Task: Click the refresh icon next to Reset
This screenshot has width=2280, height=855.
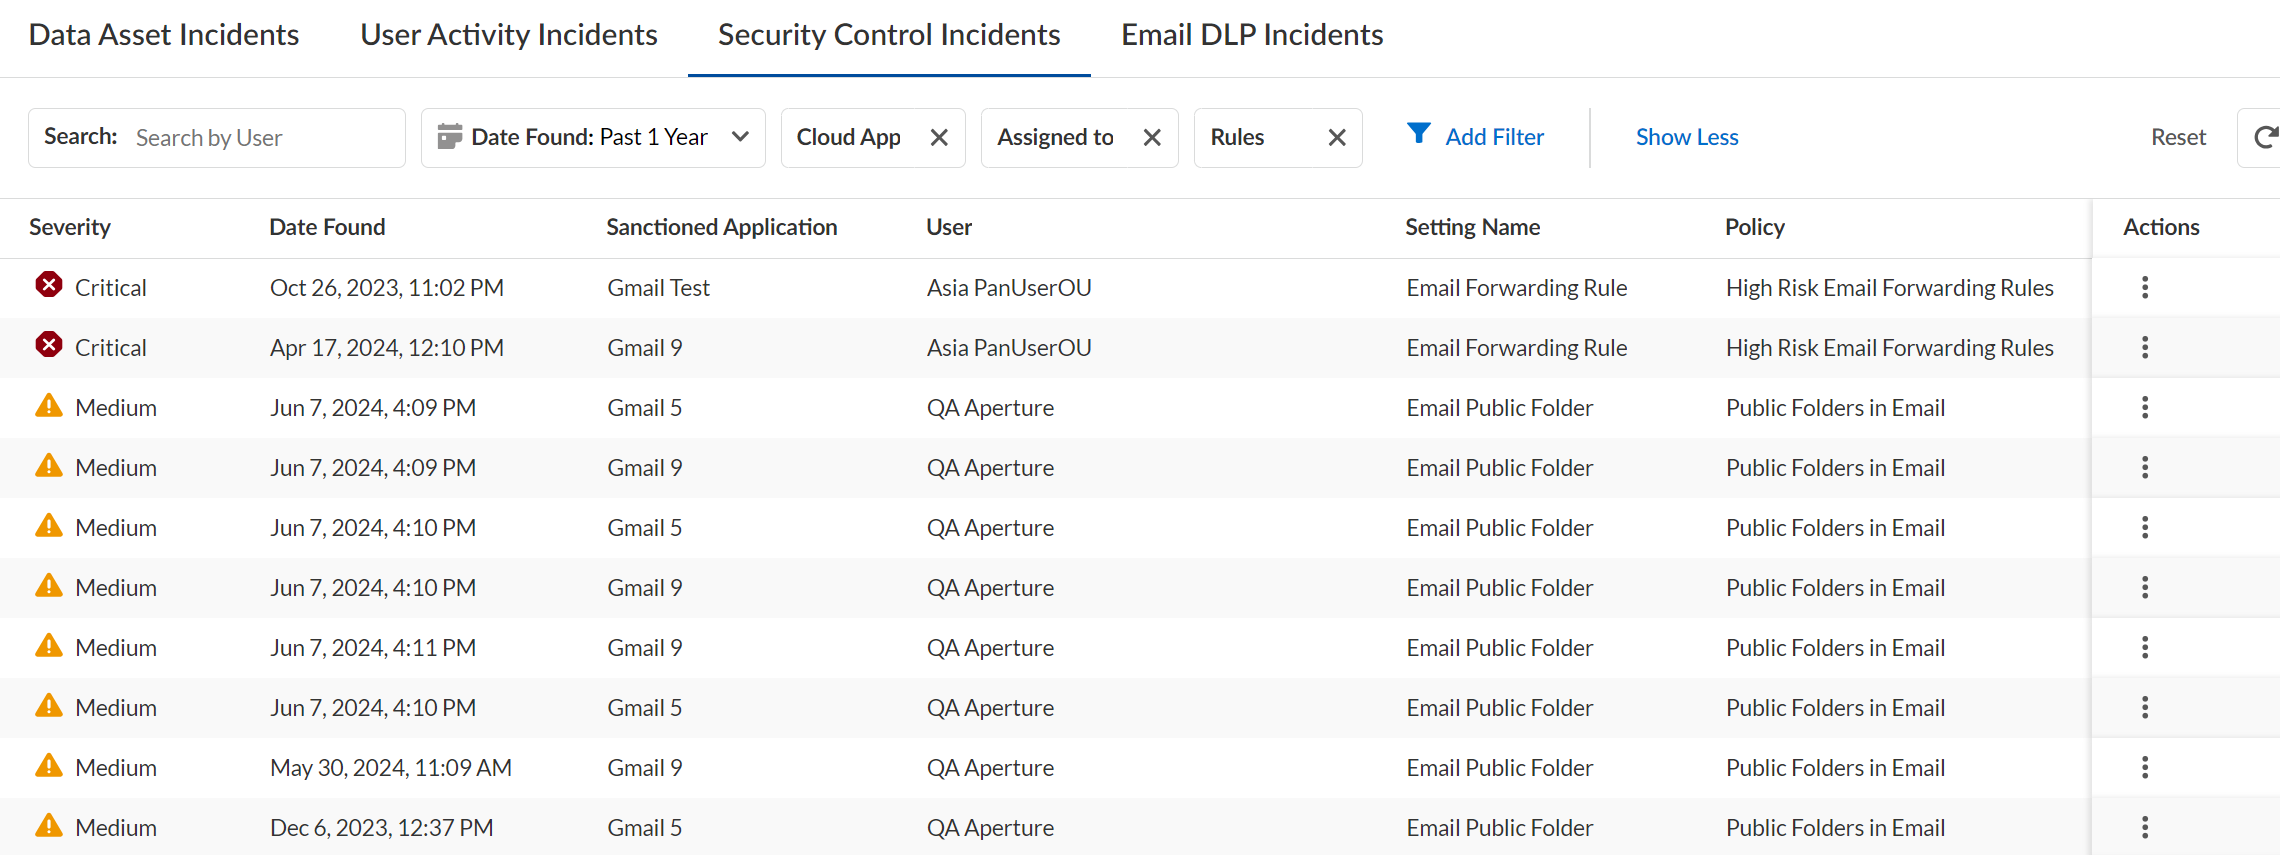Action: pos(2264,138)
